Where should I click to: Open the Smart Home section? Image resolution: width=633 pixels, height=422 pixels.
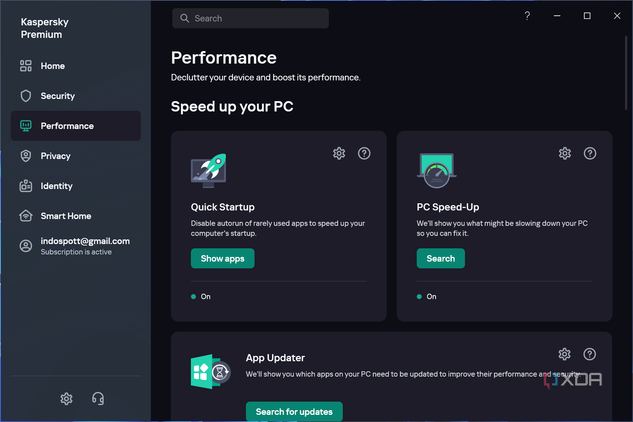[75, 216]
